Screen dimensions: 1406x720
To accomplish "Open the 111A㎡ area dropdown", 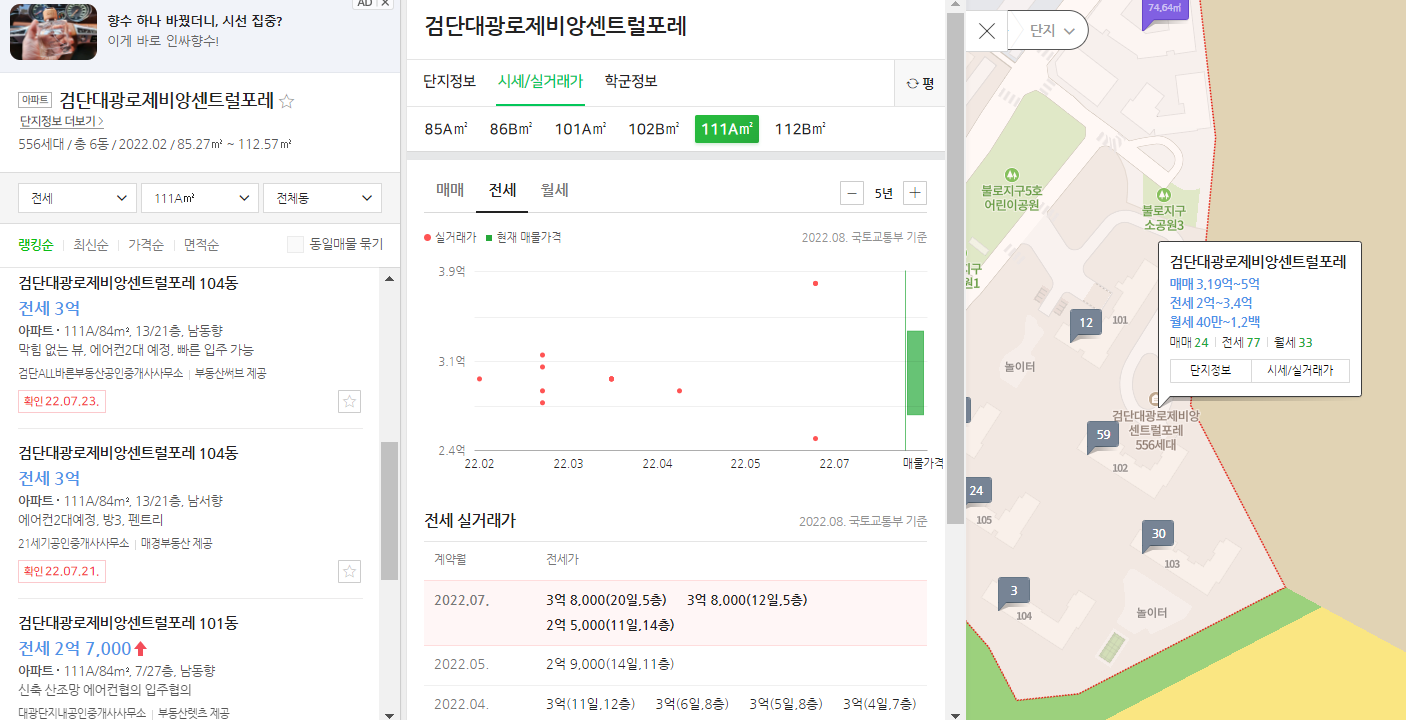I will click(200, 198).
